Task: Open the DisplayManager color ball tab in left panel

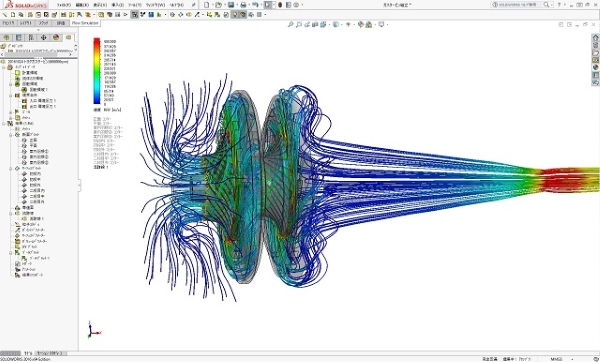Action: coord(56,38)
